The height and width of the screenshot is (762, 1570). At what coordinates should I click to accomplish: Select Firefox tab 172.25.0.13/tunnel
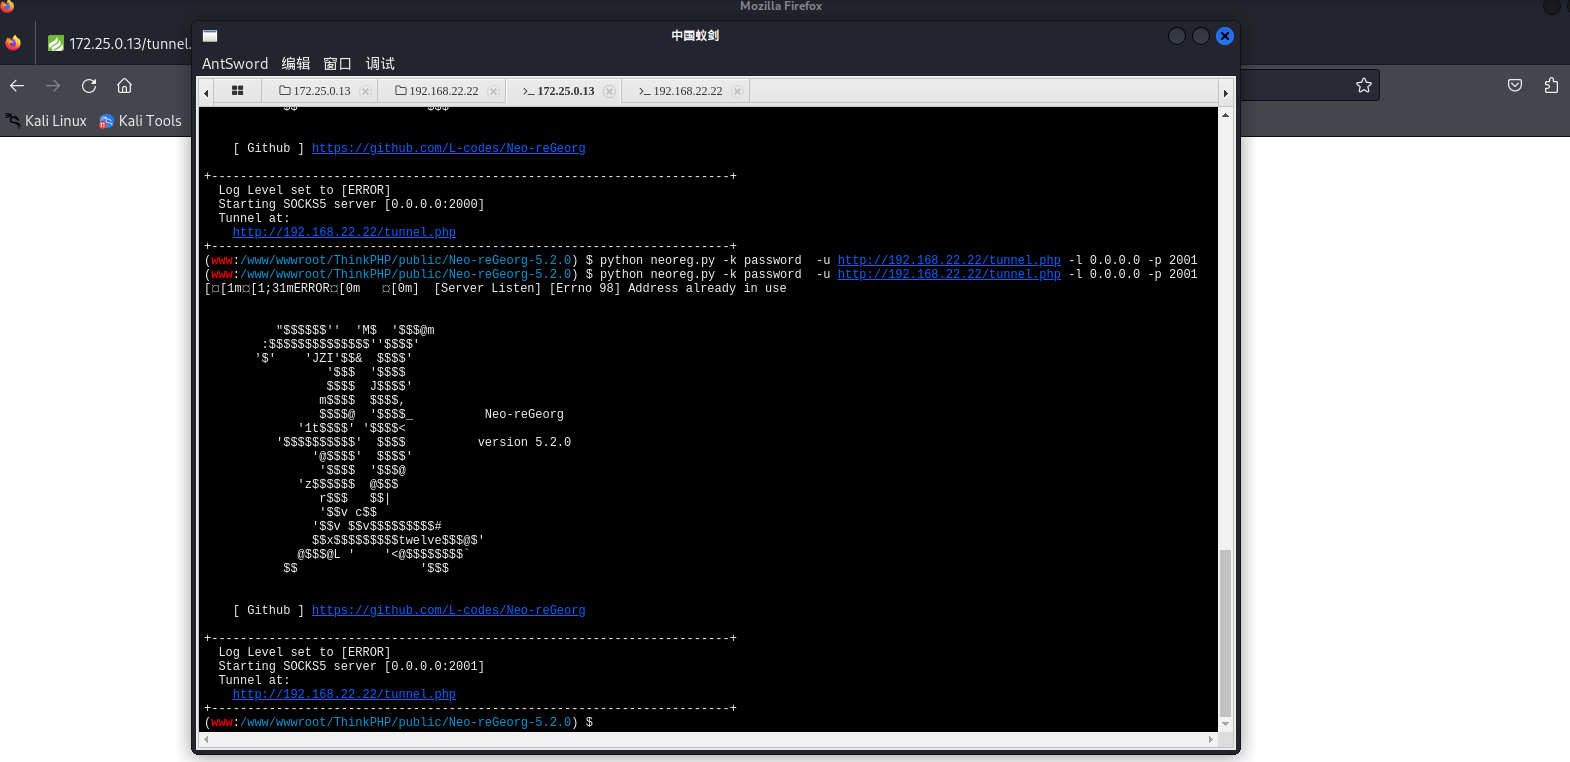point(118,44)
